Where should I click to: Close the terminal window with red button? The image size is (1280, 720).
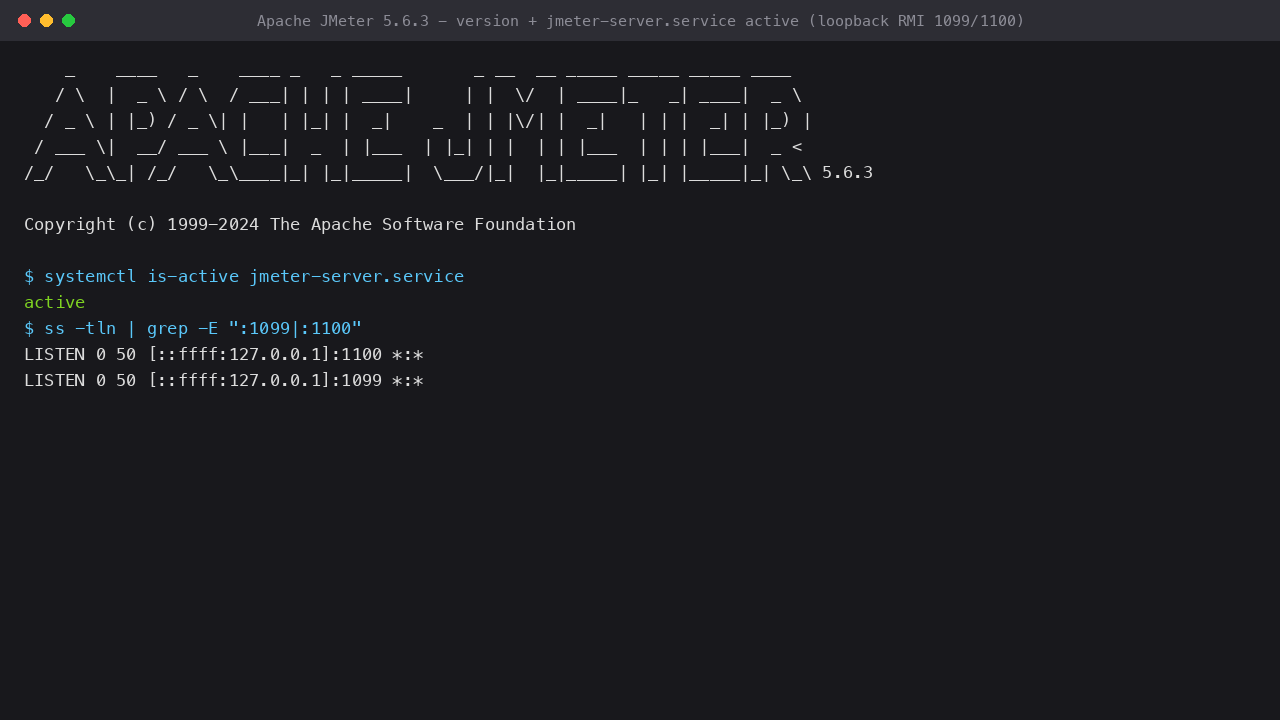[x=24, y=20]
